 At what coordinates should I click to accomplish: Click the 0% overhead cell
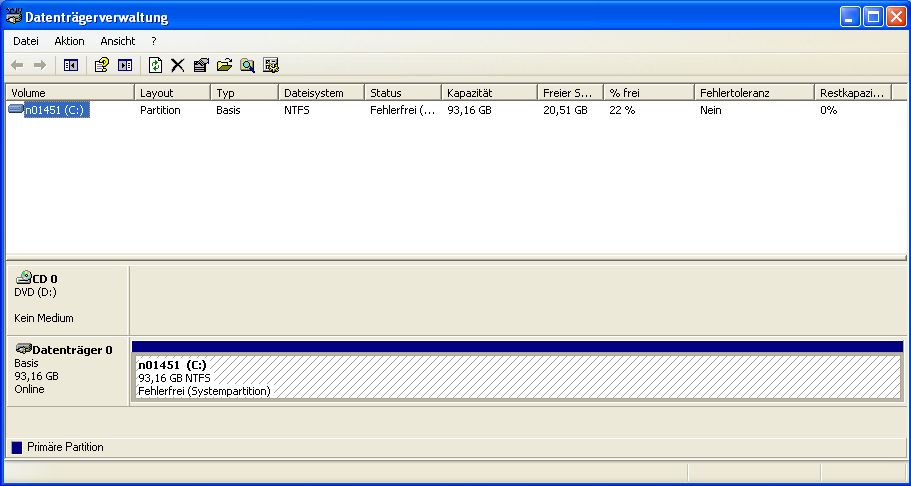click(x=828, y=110)
